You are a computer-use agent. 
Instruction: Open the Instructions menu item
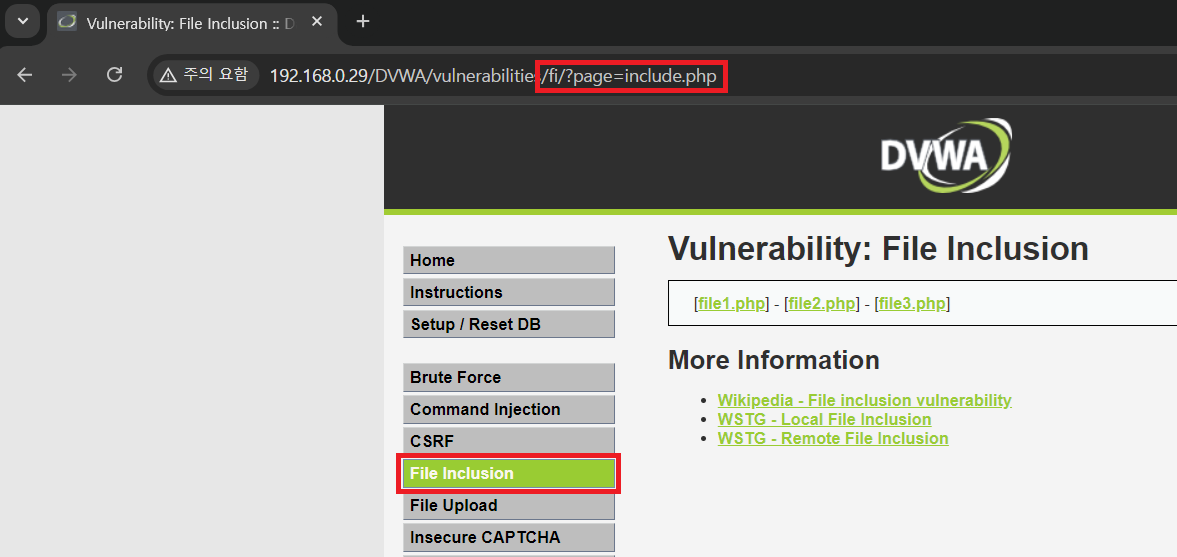click(508, 293)
